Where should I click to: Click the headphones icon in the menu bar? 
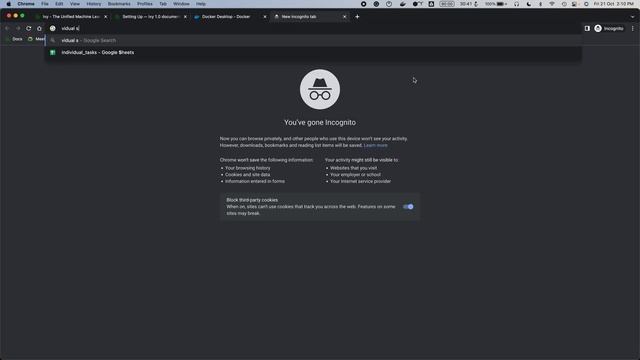click(x=517, y=4)
